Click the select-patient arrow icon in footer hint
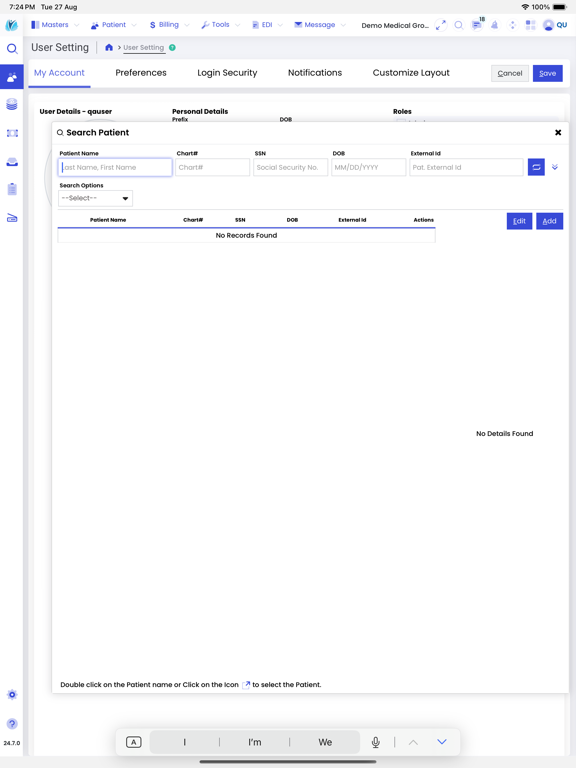The image size is (576, 768). pyautogui.click(x=246, y=685)
